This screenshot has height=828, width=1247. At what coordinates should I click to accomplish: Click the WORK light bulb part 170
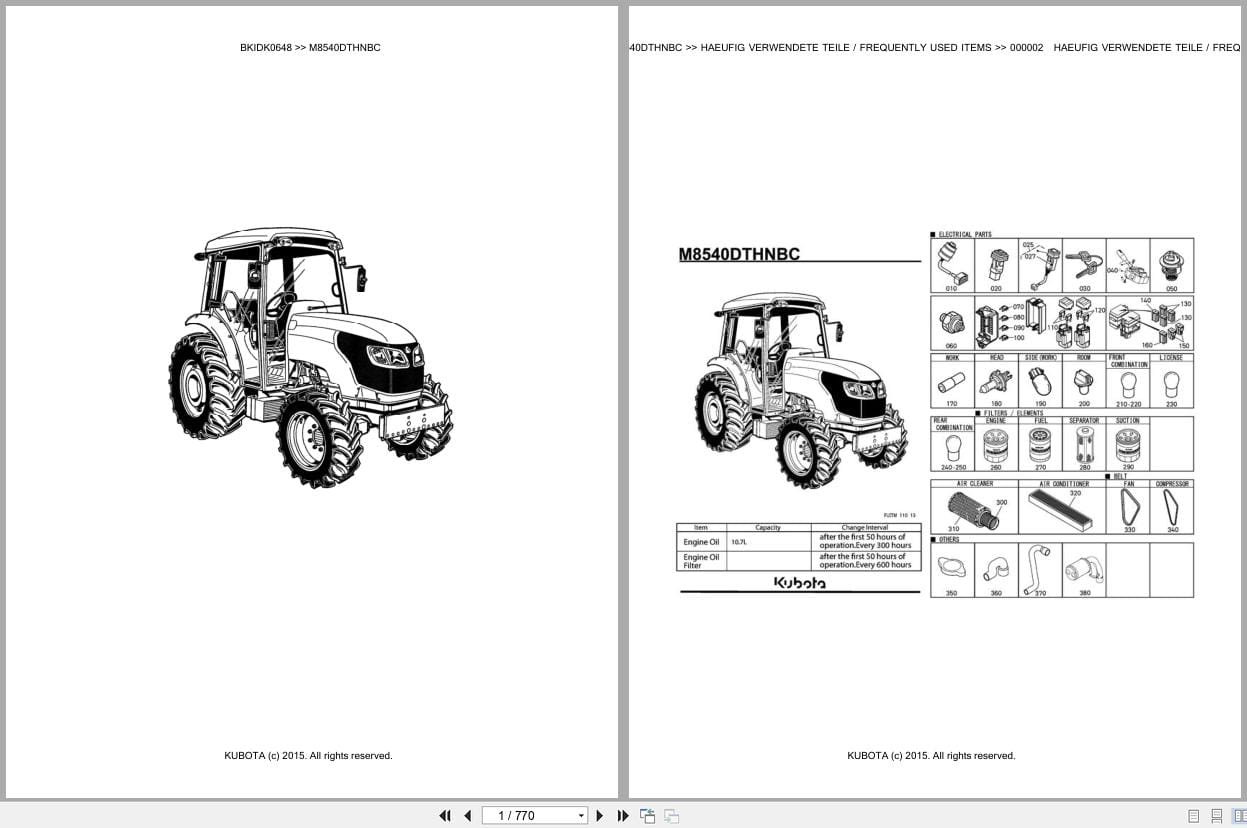[x=952, y=381]
